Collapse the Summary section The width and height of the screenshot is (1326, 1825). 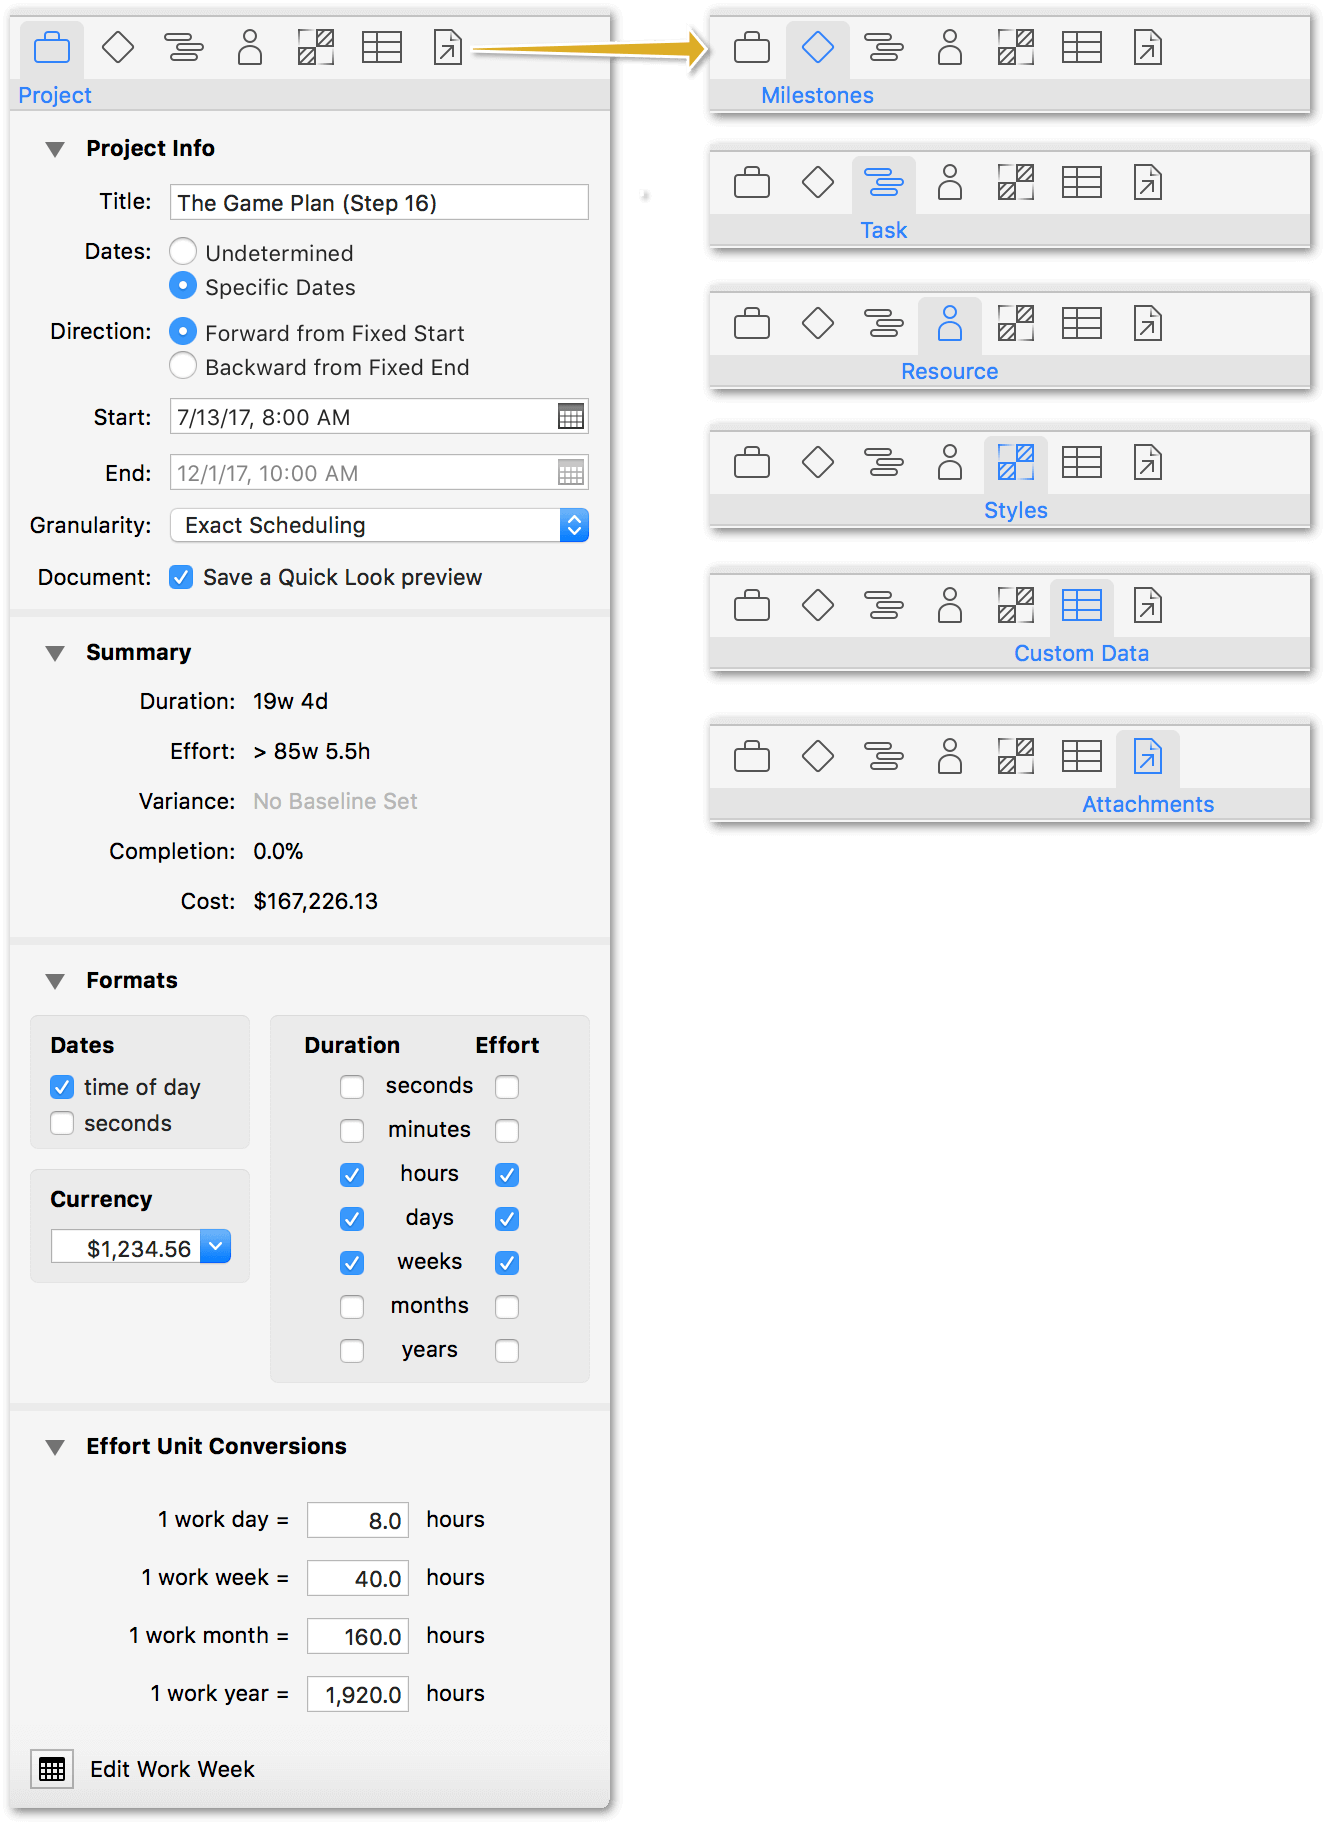click(55, 653)
